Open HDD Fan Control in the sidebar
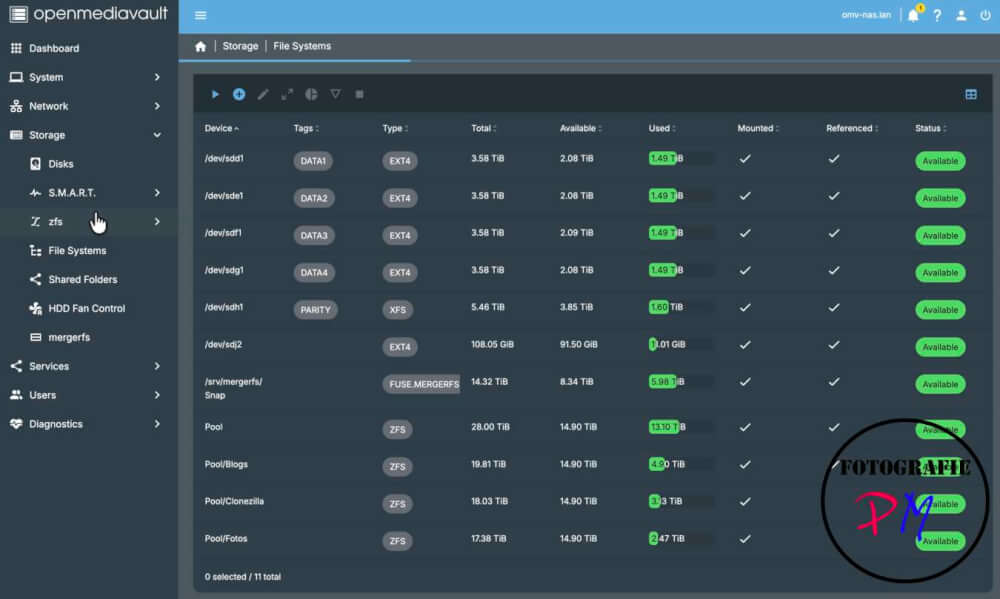 [x=89, y=308]
